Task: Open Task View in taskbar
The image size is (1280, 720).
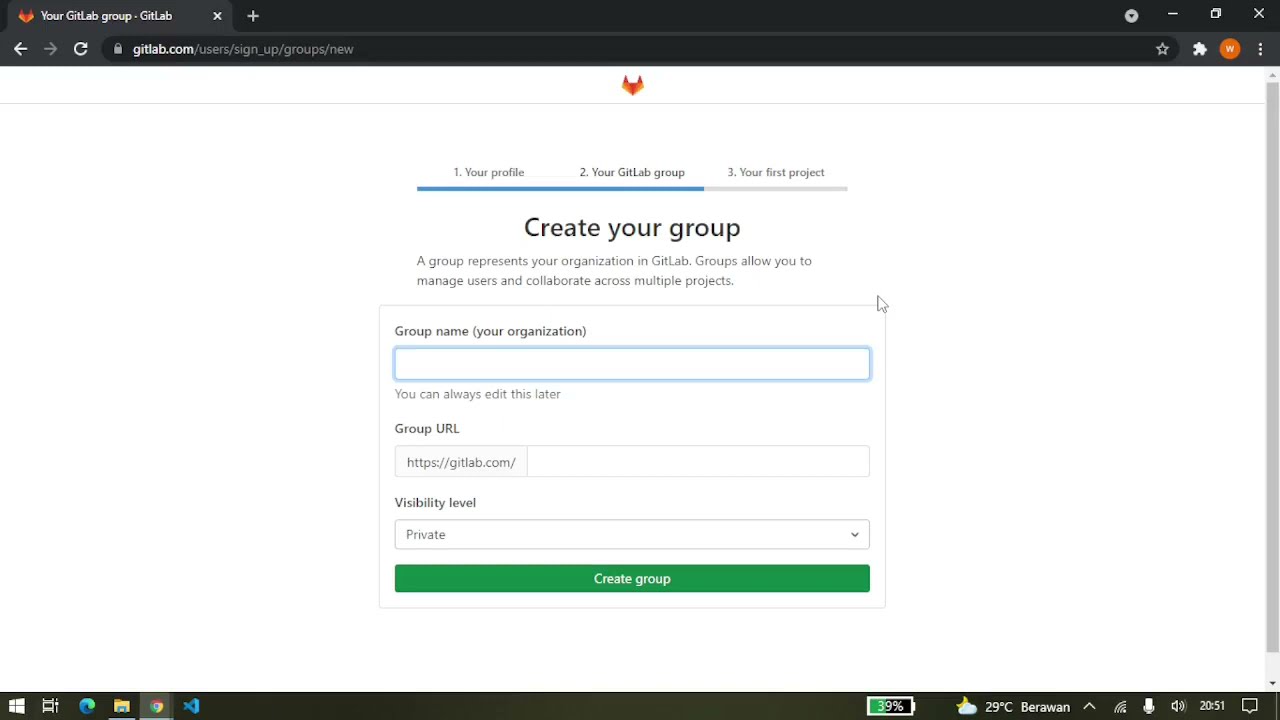Action: [50, 706]
